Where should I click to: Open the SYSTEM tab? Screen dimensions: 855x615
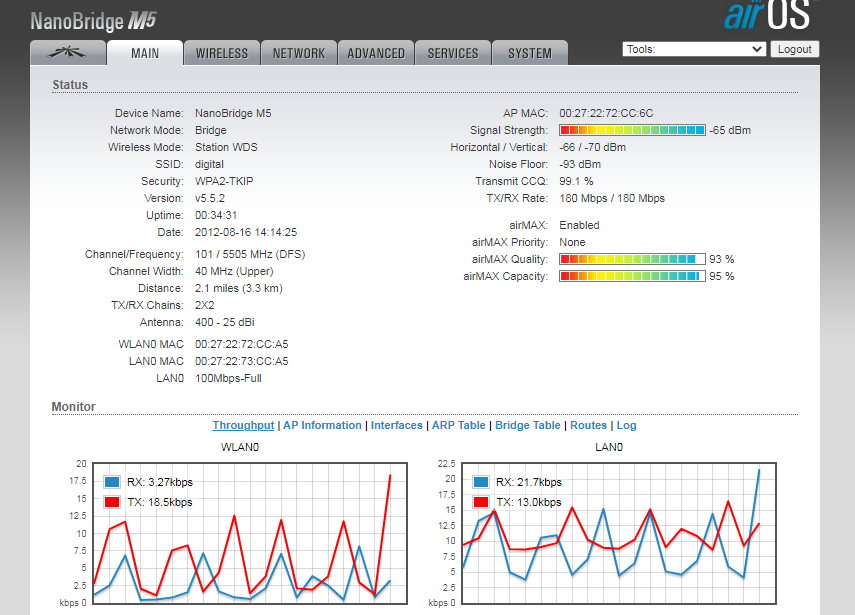530,53
